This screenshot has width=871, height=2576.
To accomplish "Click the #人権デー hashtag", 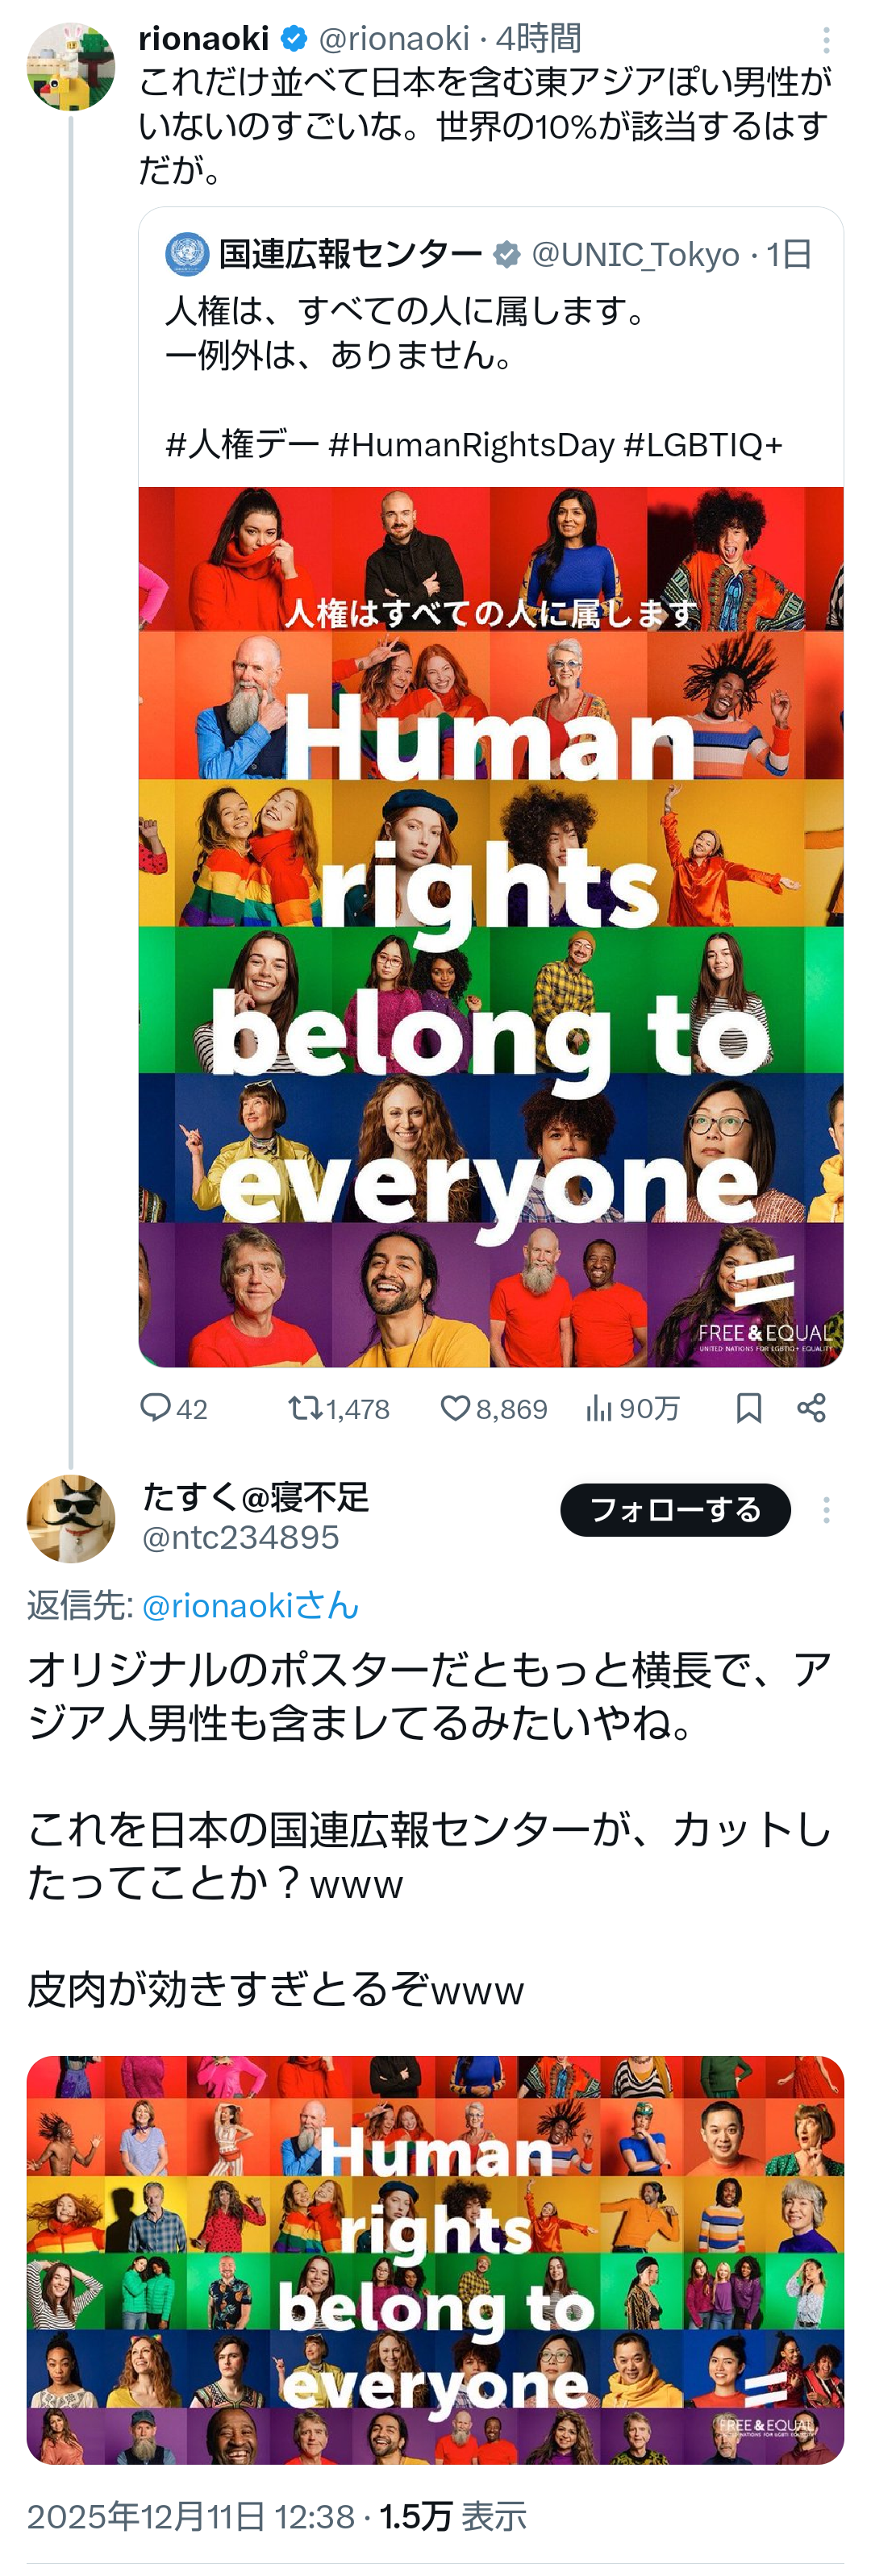I will pos(242,444).
